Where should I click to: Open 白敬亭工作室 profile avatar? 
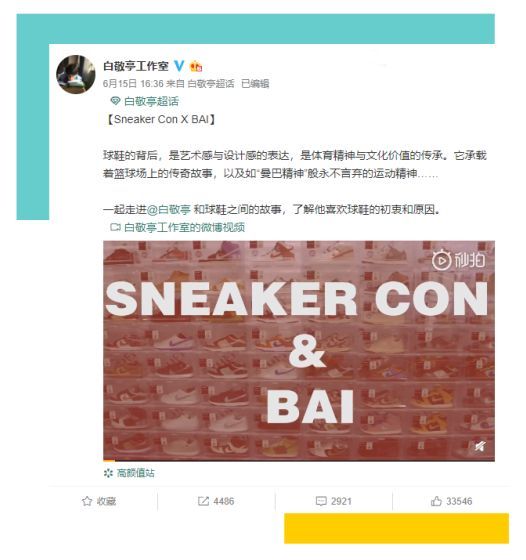pyautogui.click(x=76, y=74)
